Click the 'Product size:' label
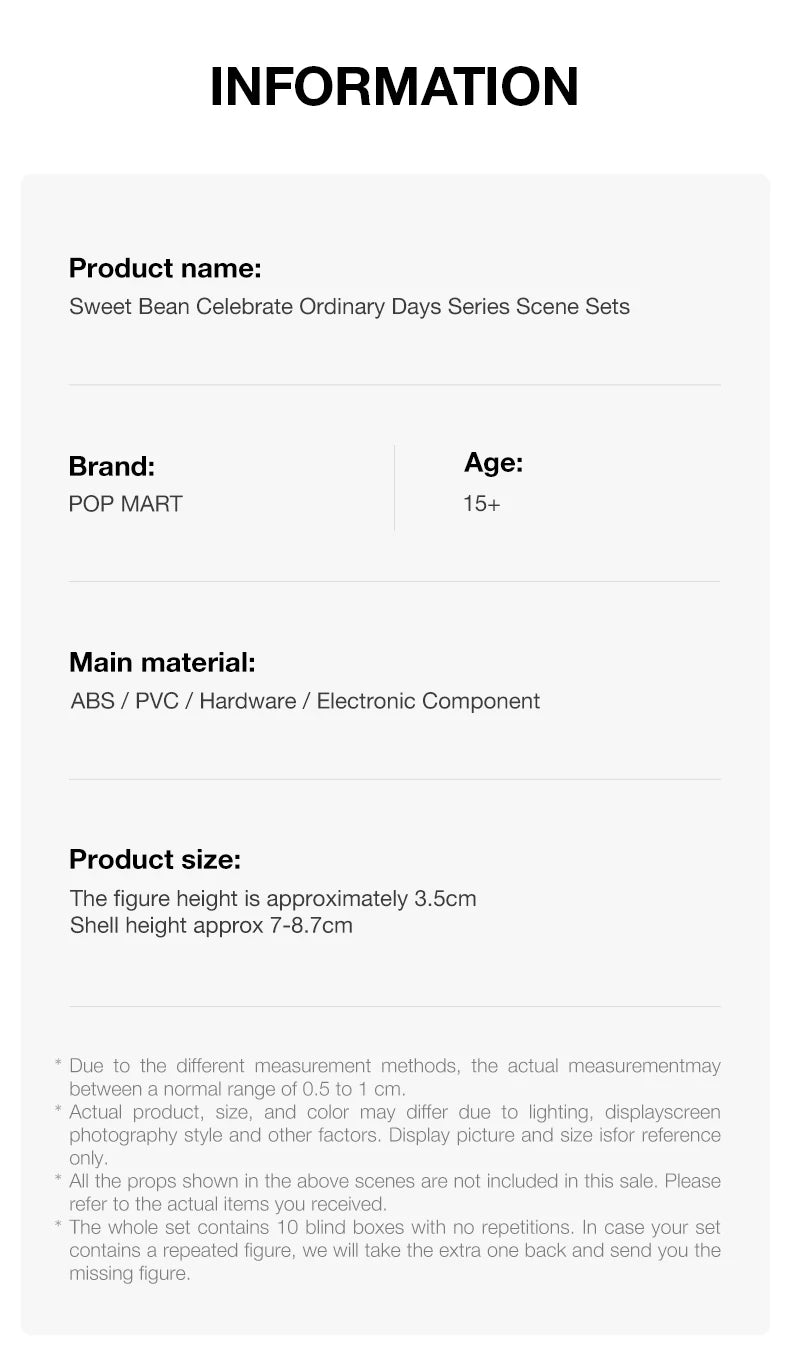Image resolution: width=790 pixels, height=1360 pixels. pos(155,859)
